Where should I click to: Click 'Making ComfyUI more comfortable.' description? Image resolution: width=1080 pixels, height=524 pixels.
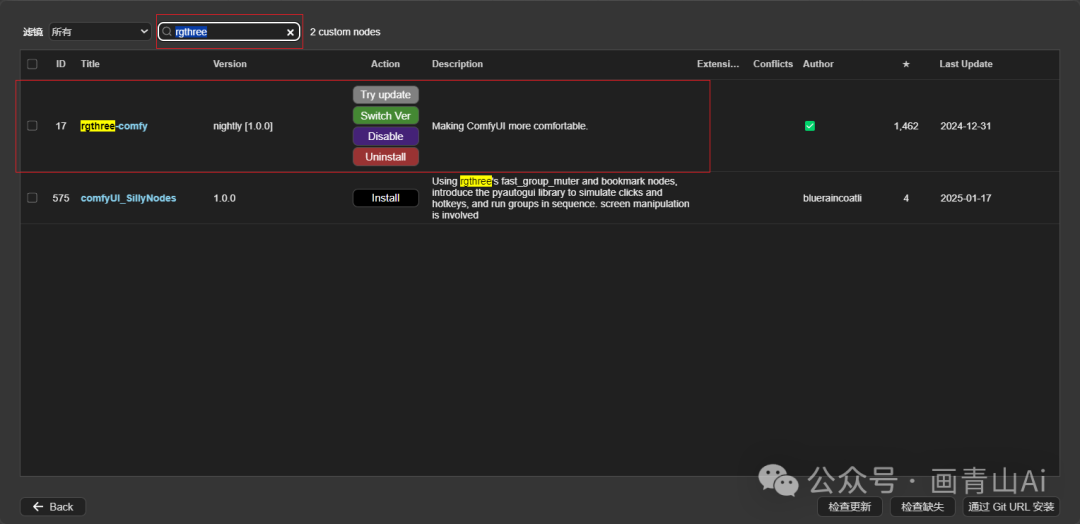510,126
